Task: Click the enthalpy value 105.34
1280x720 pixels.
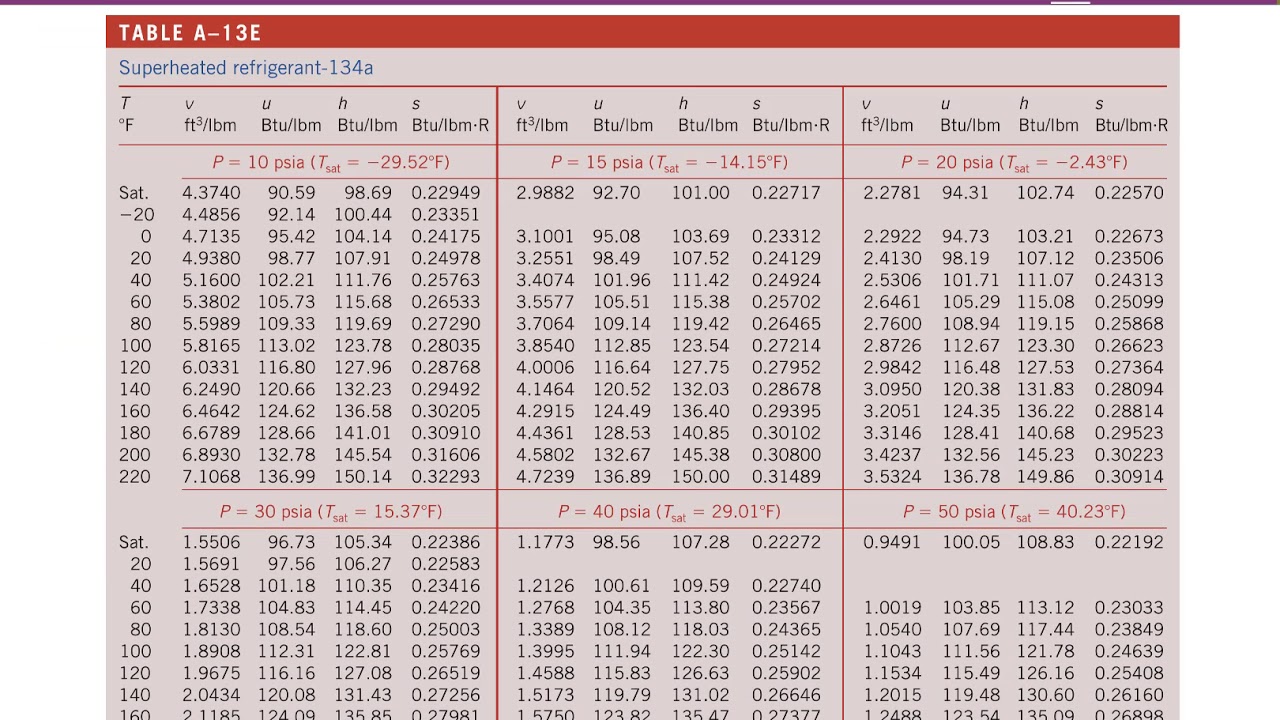Action: (363, 542)
